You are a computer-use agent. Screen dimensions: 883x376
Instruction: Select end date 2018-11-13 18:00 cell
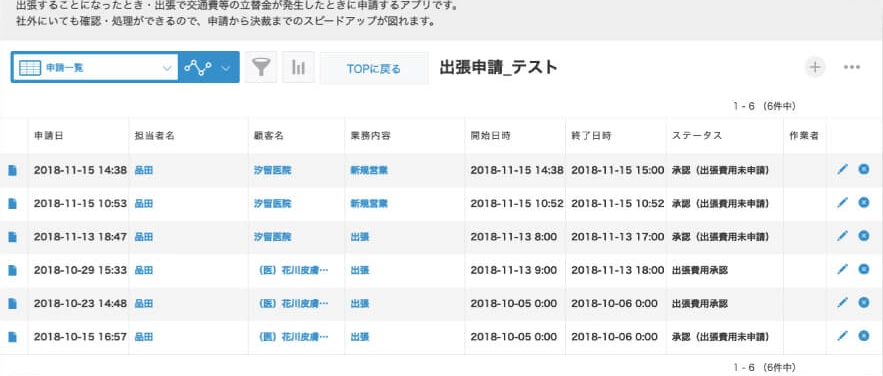[618, 270]
